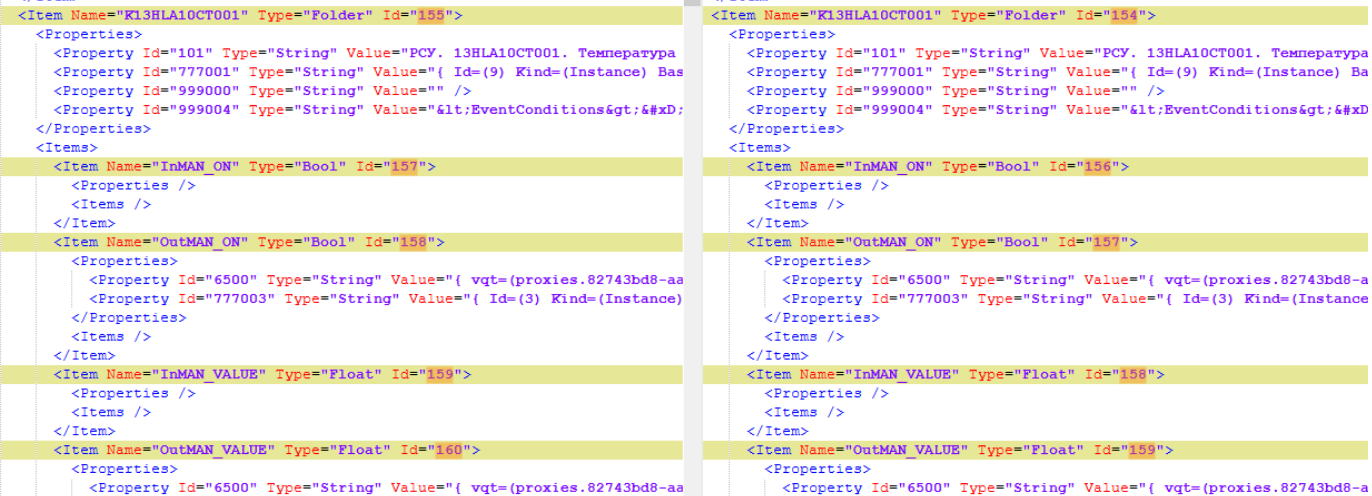The image size is (1372, 496).
Task: Select InMAN_VALUE item name in left pane
Action: coord(209,374)
